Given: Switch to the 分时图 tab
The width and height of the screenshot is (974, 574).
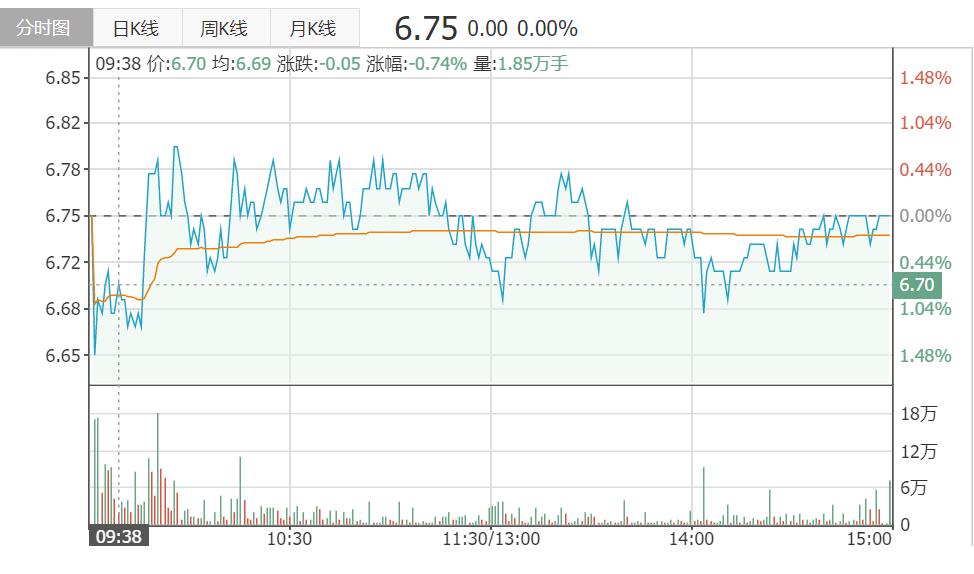Looking at the screenshot, I should (x=46, y=27).
